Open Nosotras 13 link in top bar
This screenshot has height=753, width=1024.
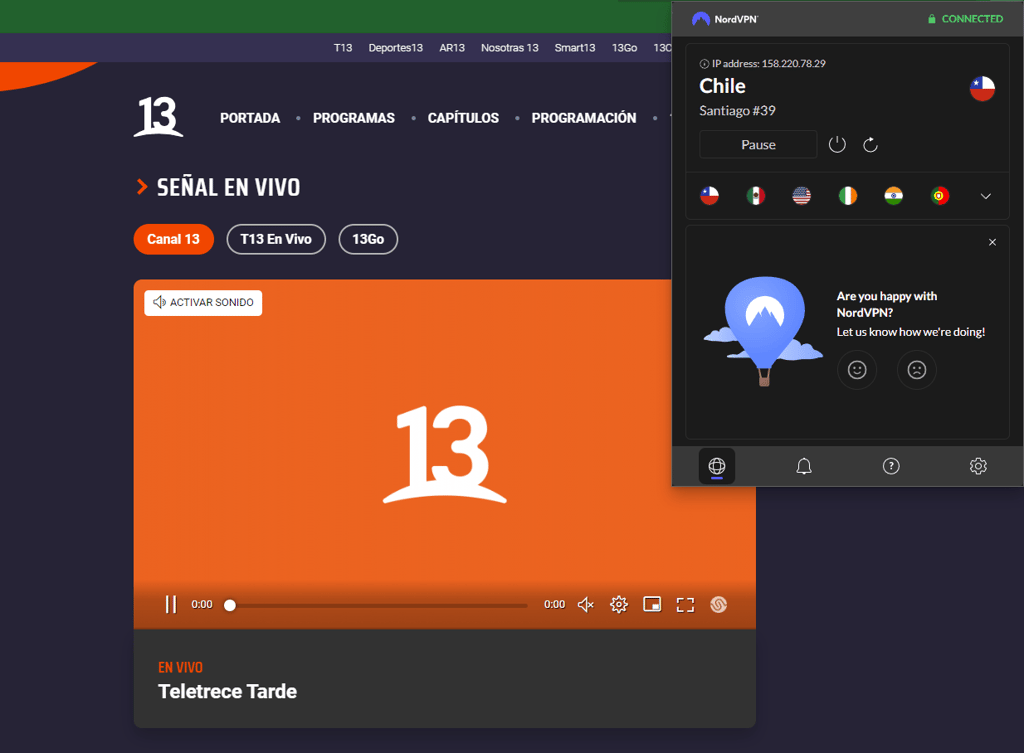[x=510, y=48]
